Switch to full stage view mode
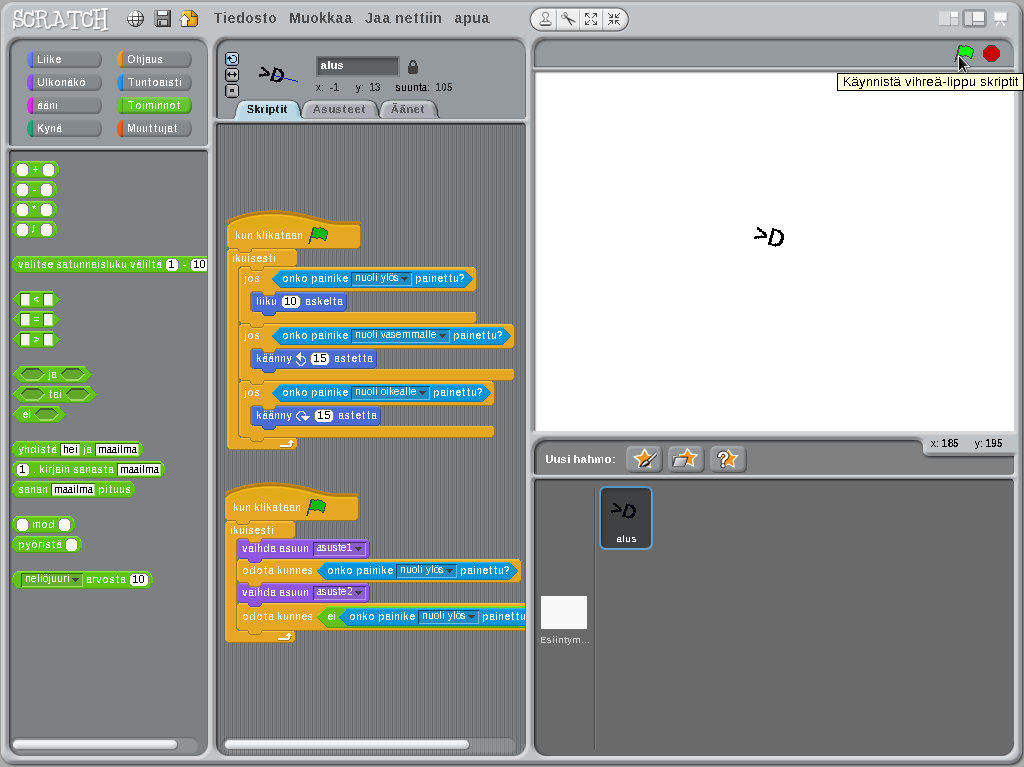This screenshot has height=767, width=1024. tap(974, 19)
